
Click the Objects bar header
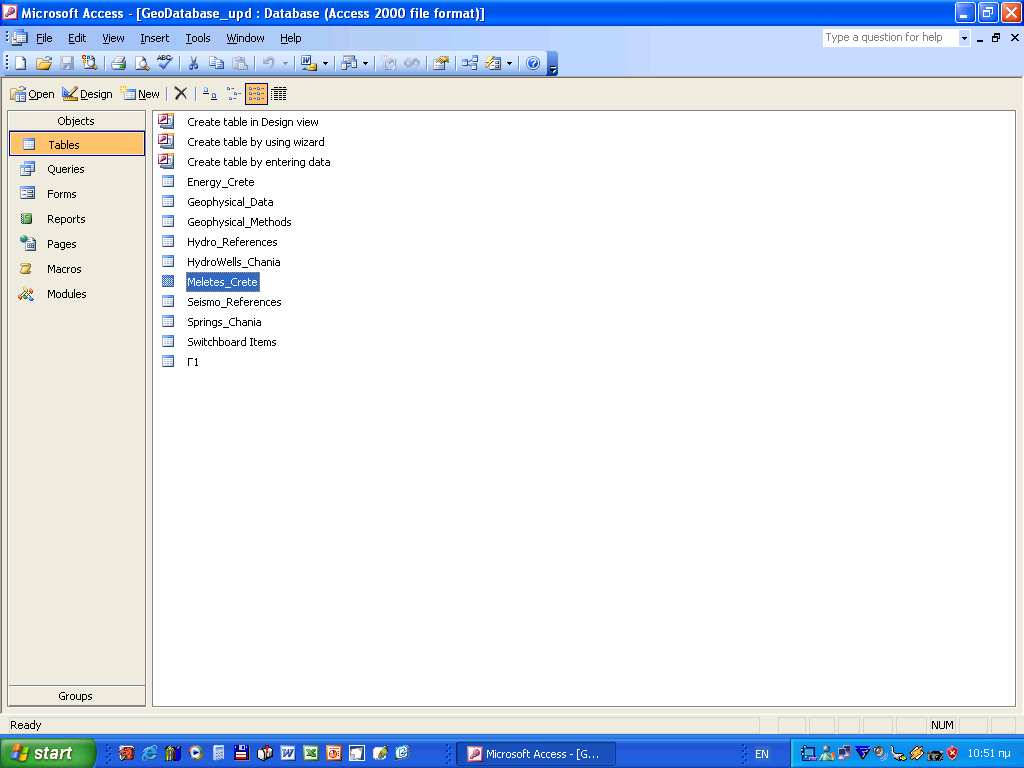point(76,121)
